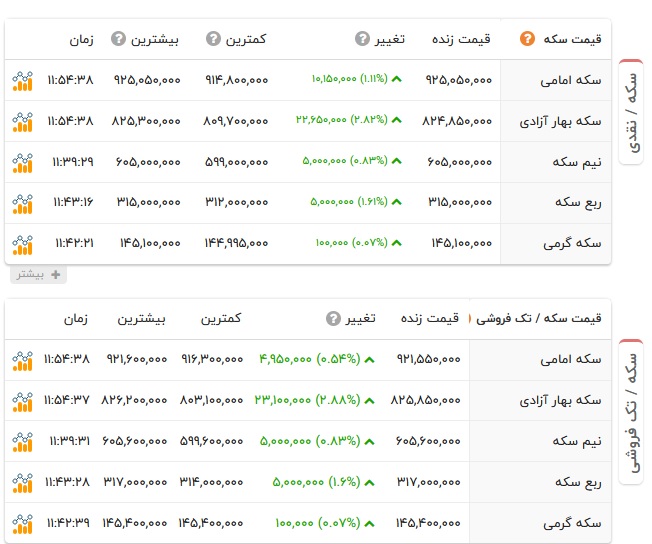Click help icon next to کمترین header
The width and height of the screenshot is (652, 544).
point(213,39)
